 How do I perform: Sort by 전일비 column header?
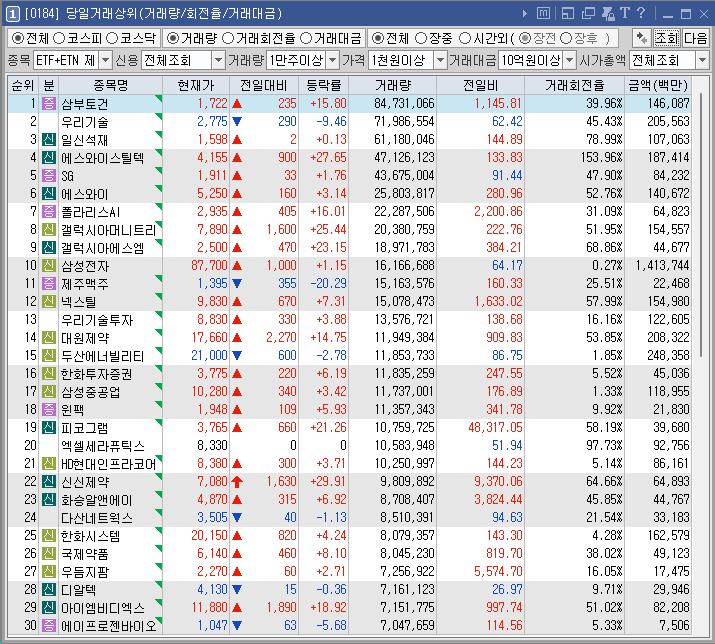481,85
